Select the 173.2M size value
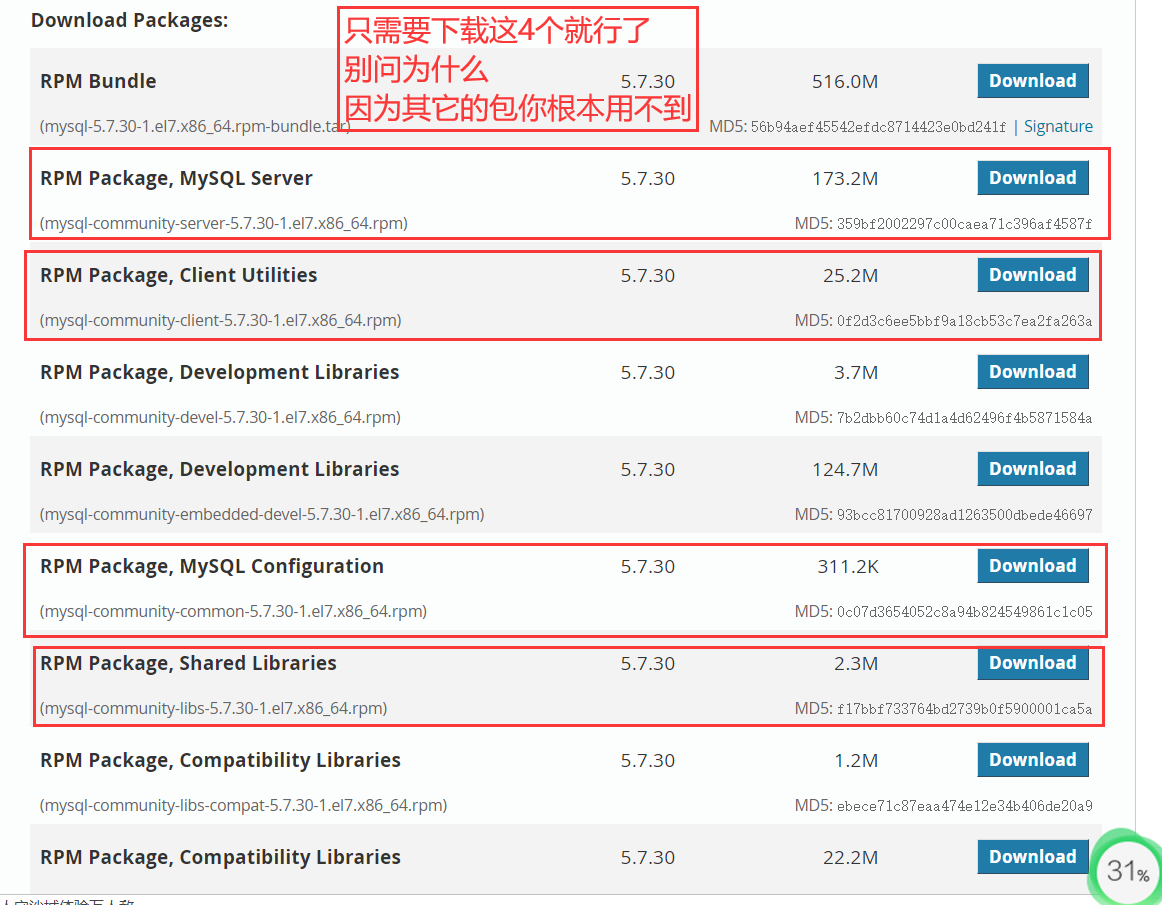The image size is (1162, 905). (x=845, y=179)
